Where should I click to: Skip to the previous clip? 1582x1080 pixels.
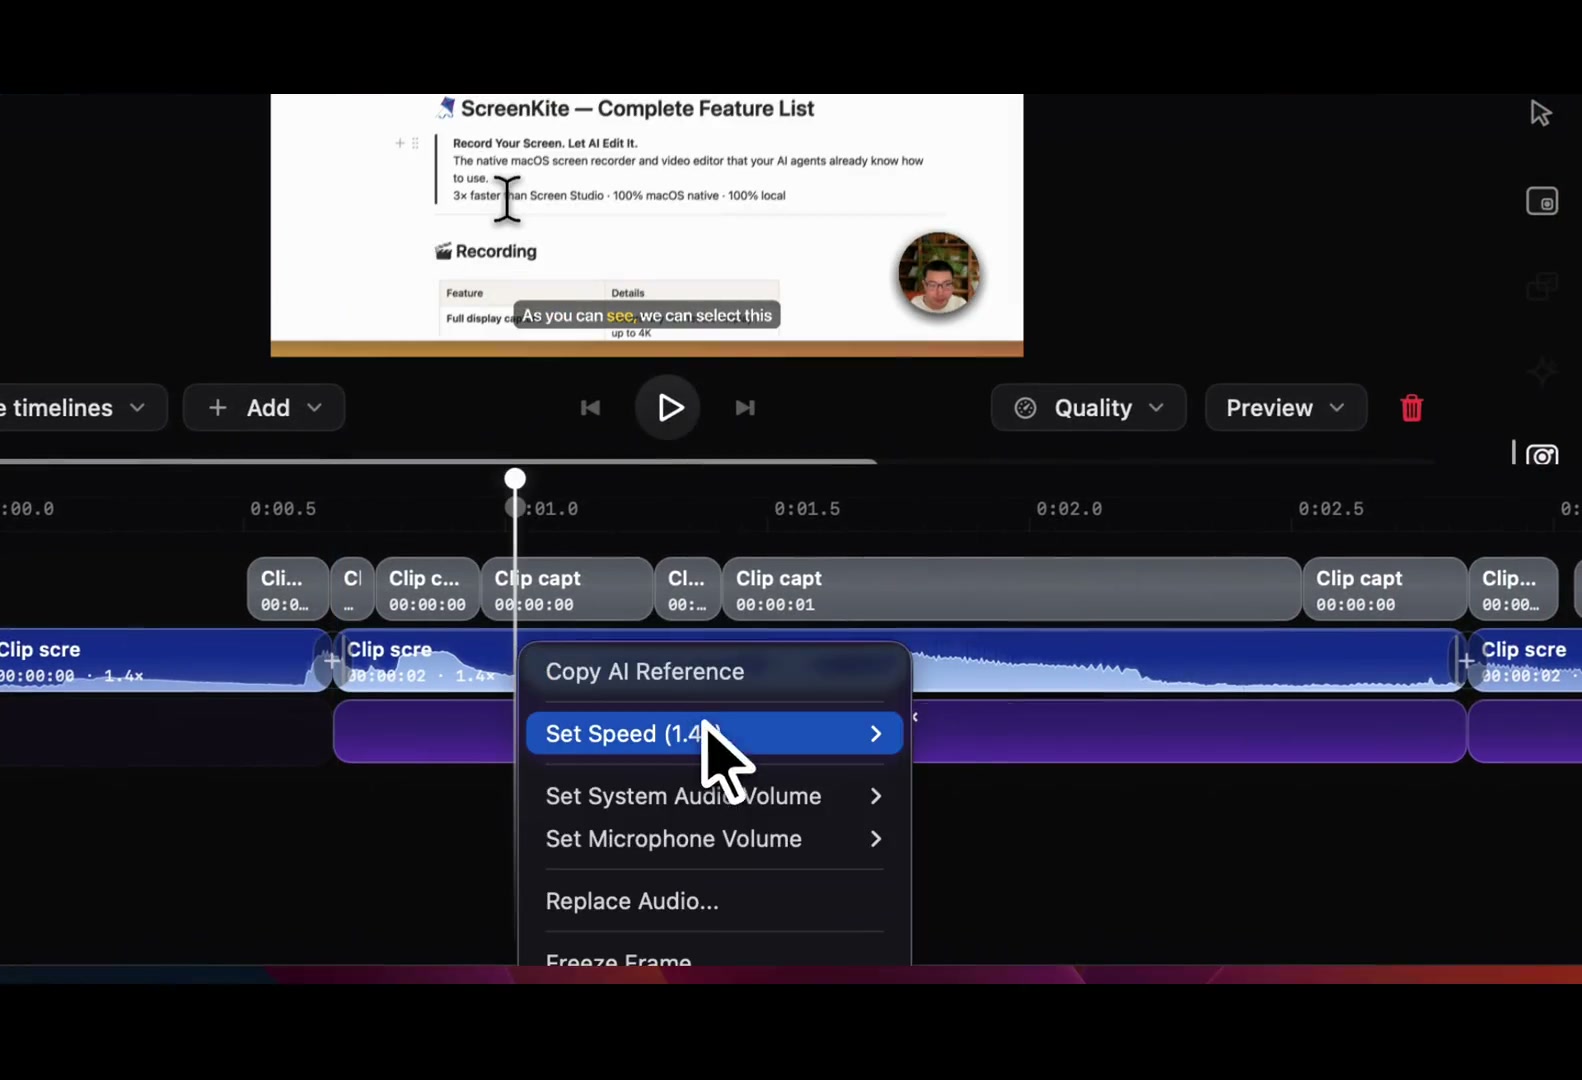(x=590, y=408)
